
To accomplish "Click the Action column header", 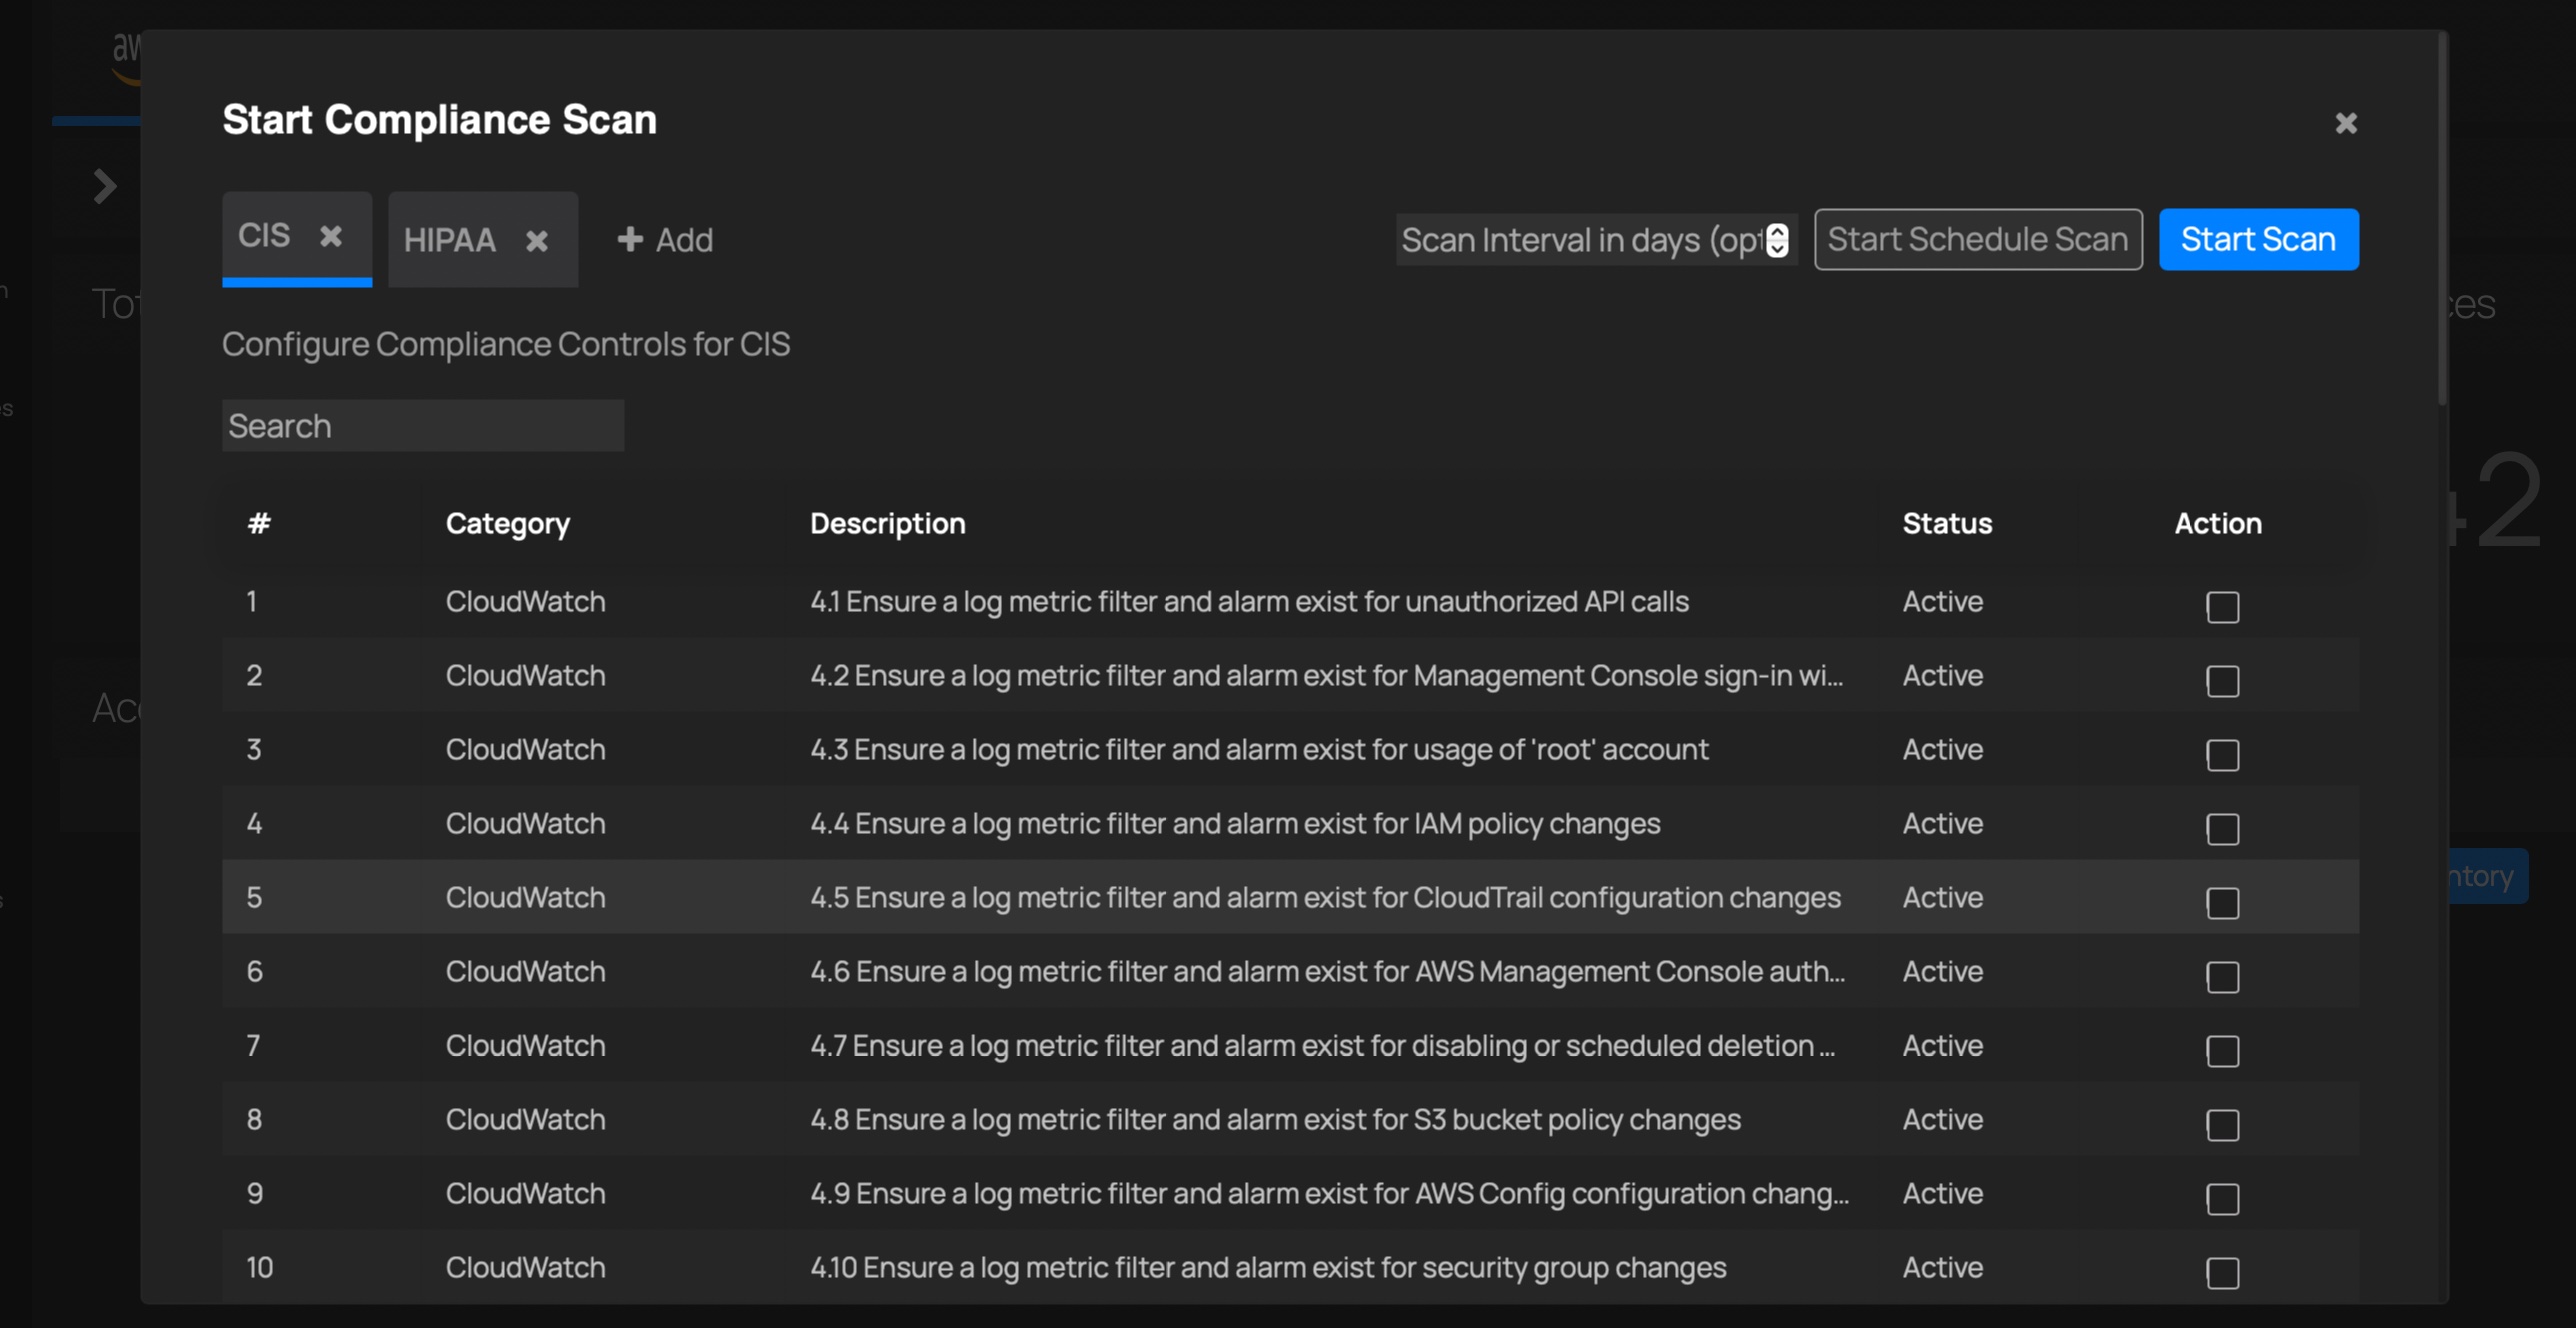I will (x=2217, y=523).
